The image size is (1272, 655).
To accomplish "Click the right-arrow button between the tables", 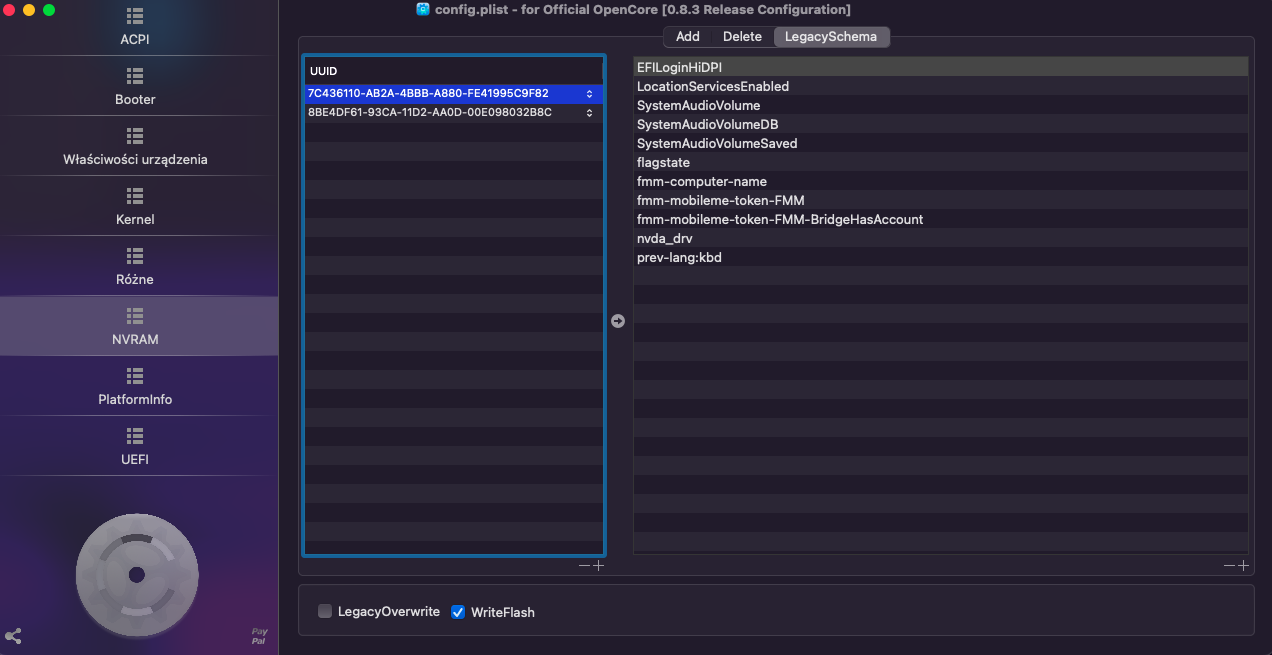I will [x=618, y=321].
